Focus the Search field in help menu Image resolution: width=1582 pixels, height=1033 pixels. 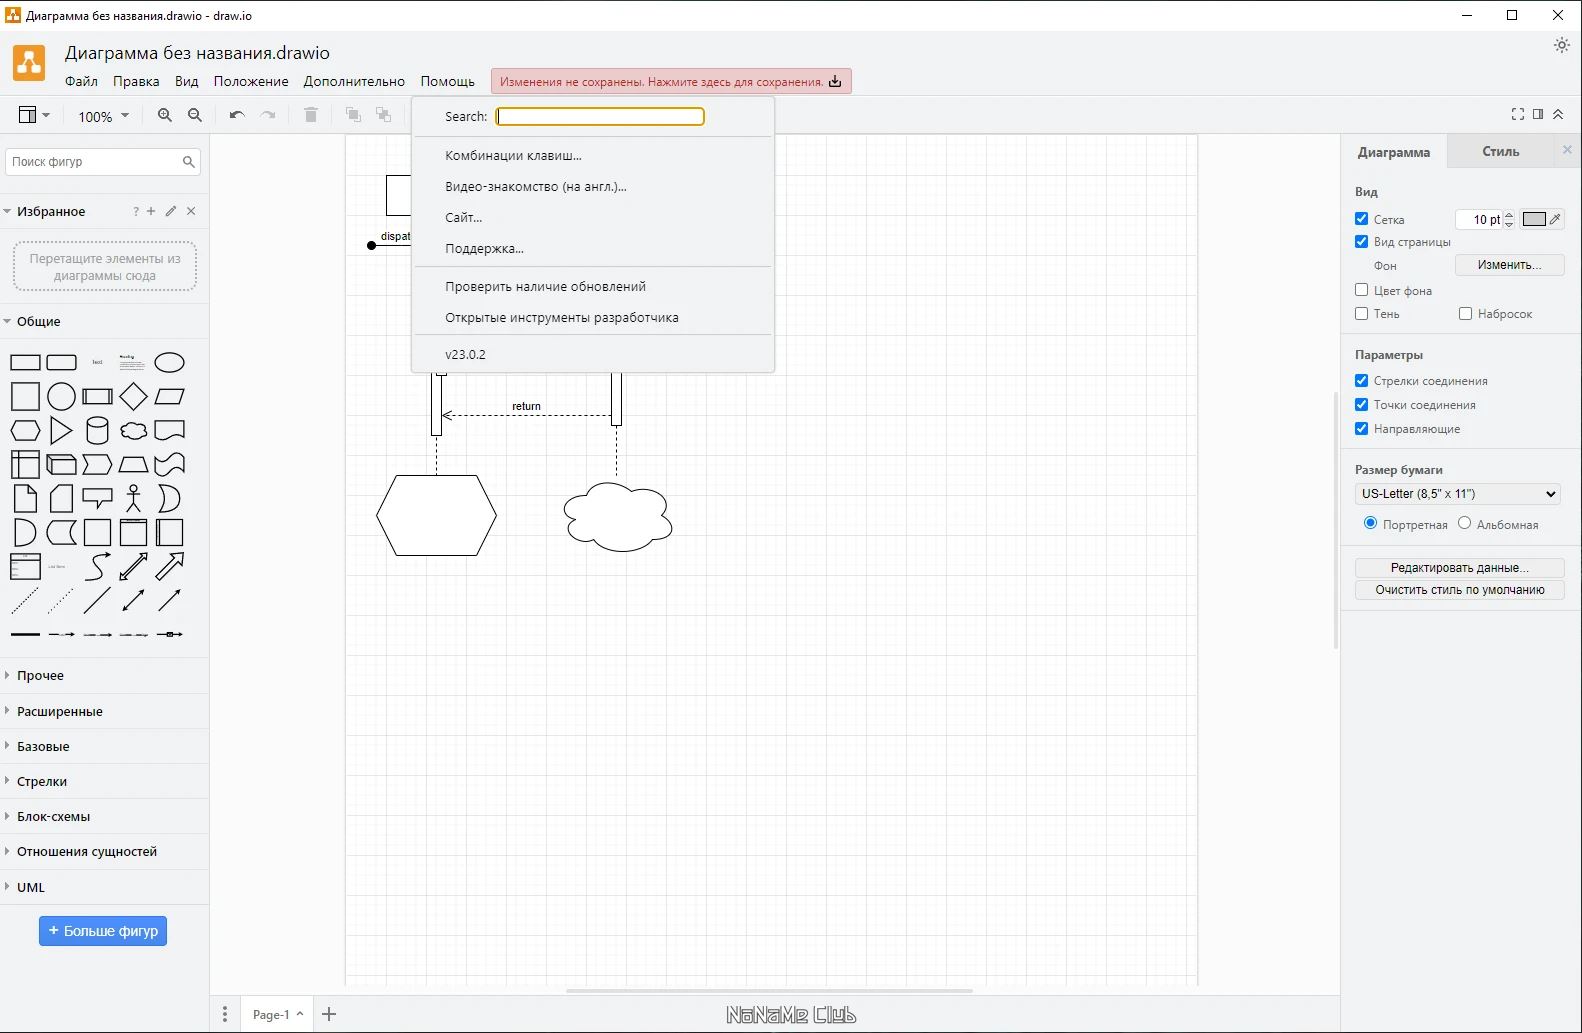[x=600, y=116]
